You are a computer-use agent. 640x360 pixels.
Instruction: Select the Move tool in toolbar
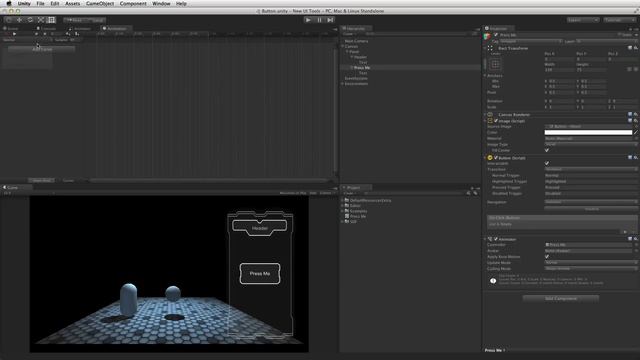pyautogui.click(x=19, y=20)
